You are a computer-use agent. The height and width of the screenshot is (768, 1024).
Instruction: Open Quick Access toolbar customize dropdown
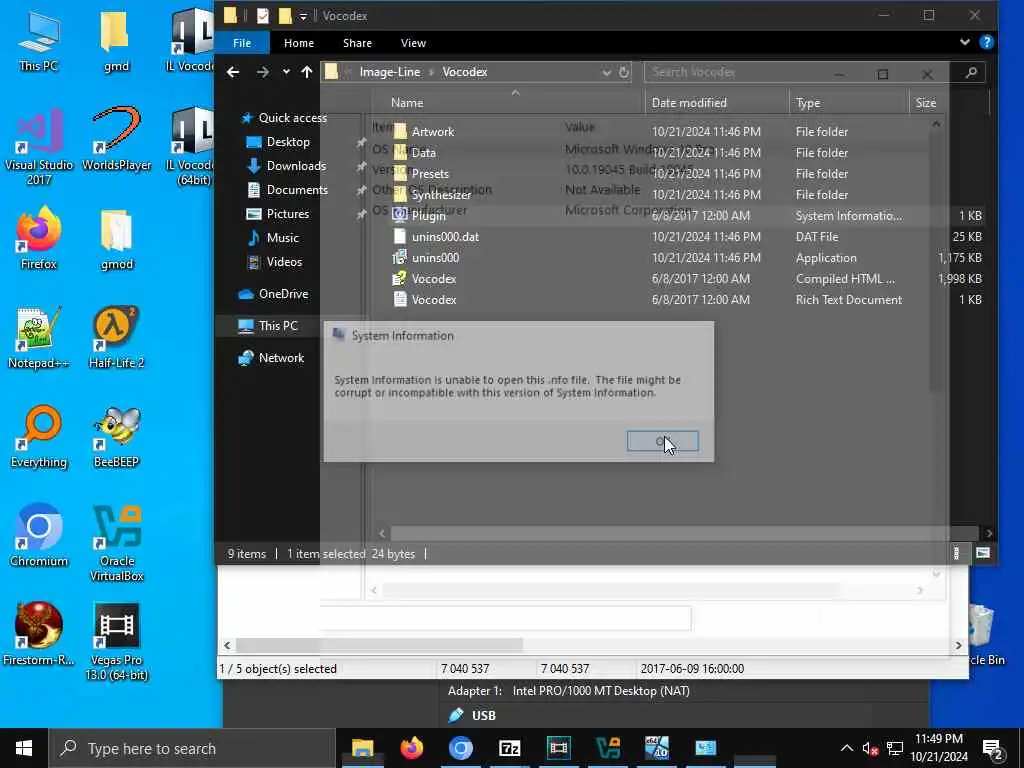click(304, 16)
